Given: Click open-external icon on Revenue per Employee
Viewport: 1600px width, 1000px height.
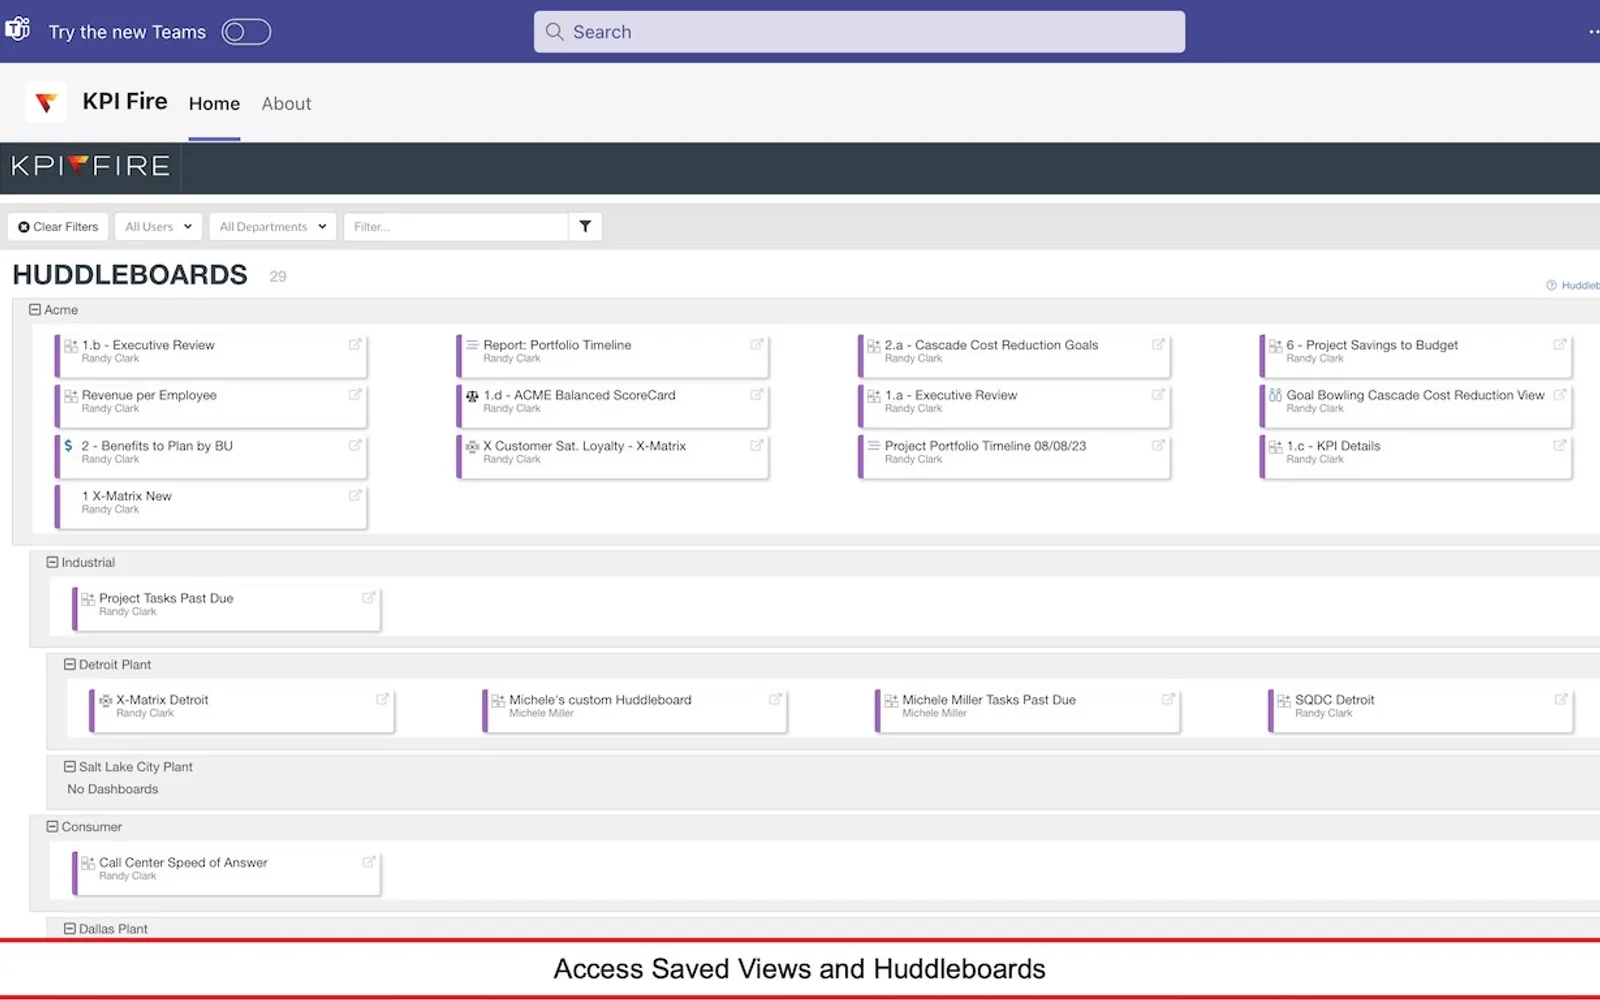Looking at the screenshot, I should point(355,395).
